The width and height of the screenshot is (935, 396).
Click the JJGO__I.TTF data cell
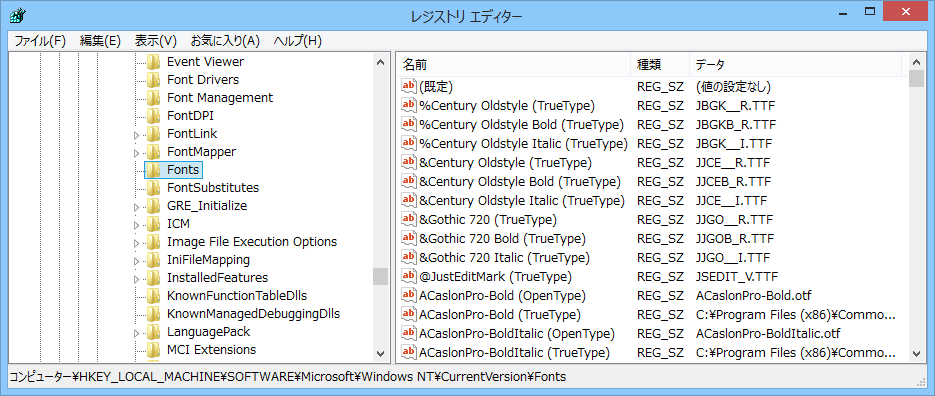tap(733, 258)
